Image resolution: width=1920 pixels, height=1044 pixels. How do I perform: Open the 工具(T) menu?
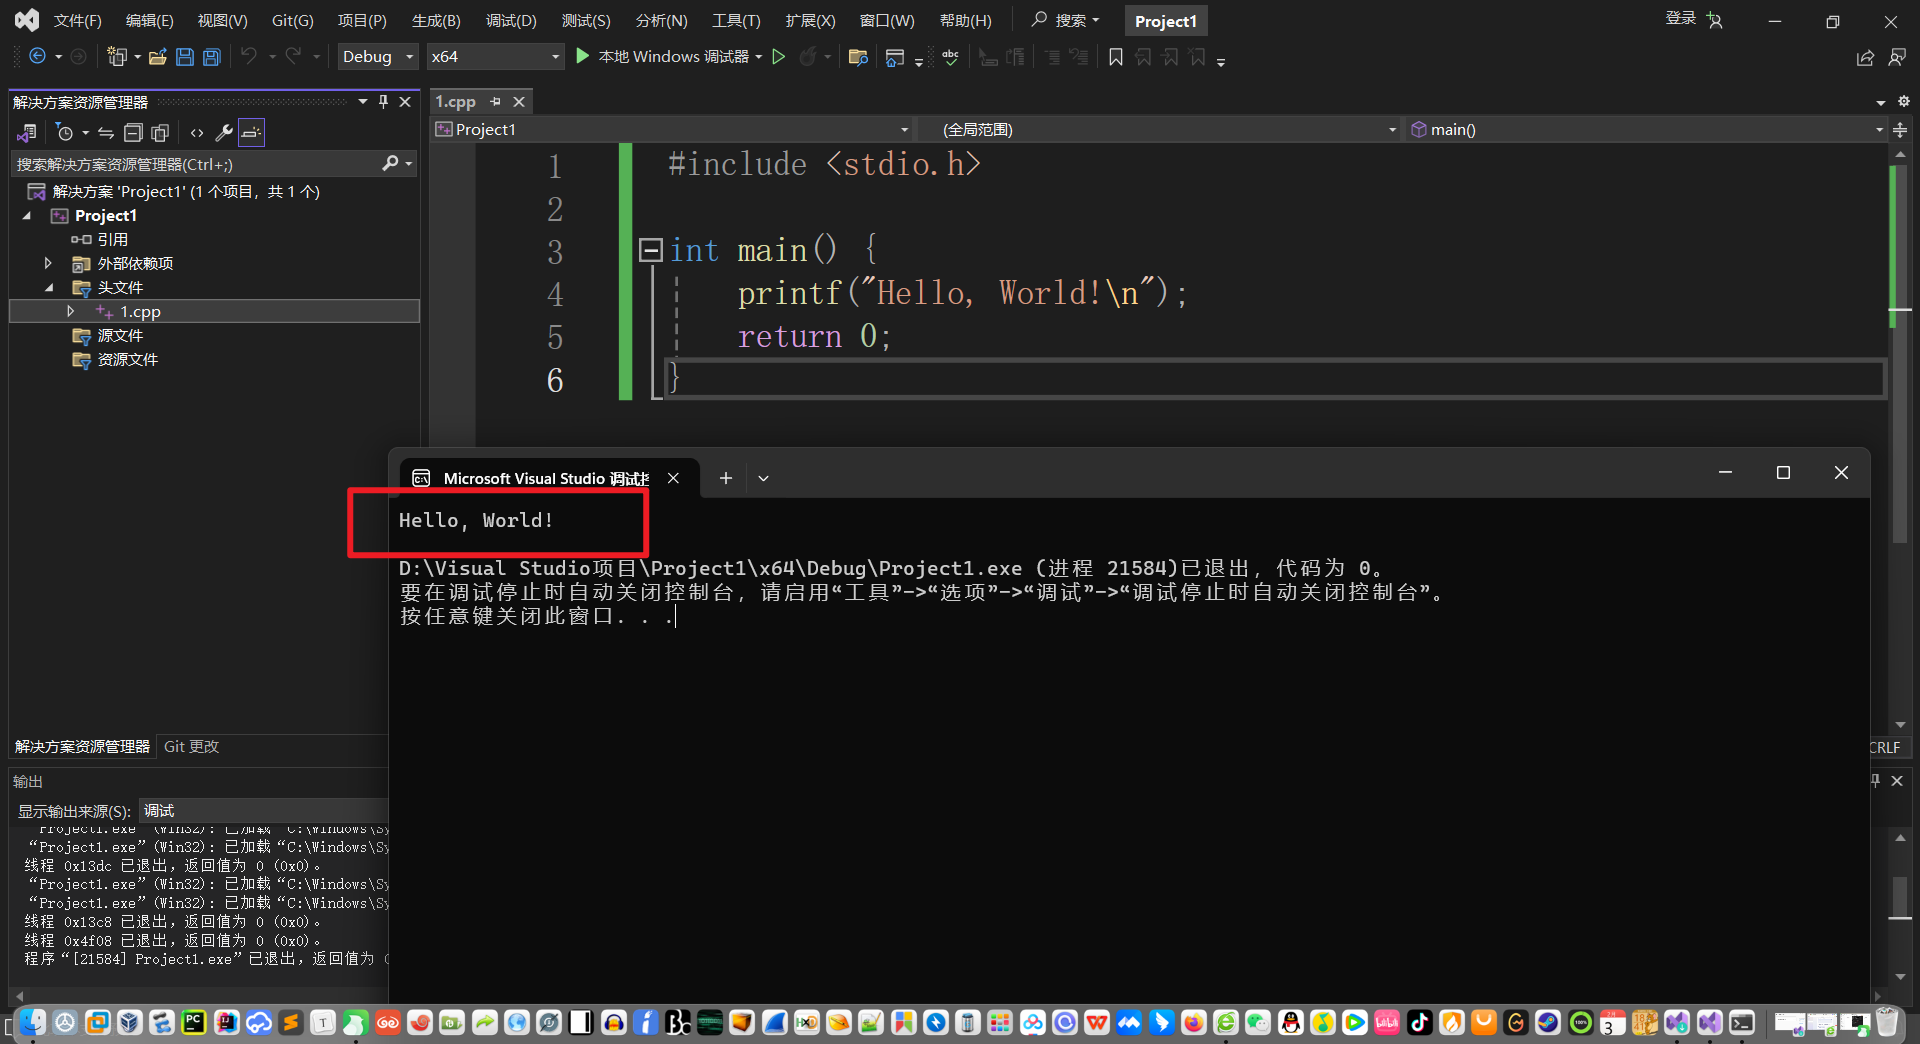click(736, 21)
